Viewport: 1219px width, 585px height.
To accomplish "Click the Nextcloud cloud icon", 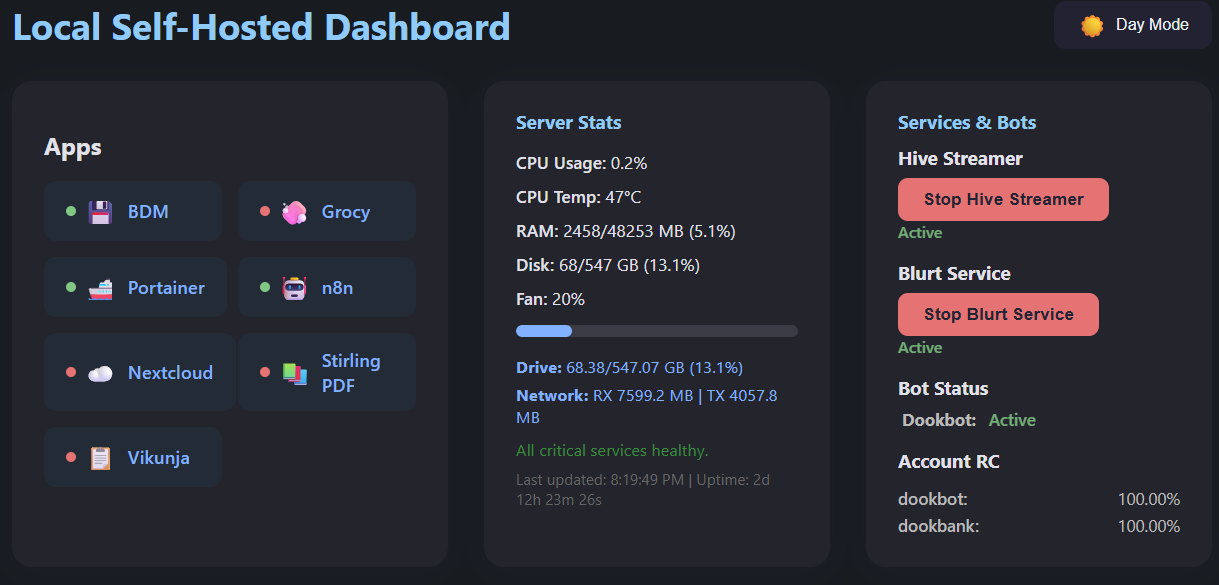I will pos(100,373).
